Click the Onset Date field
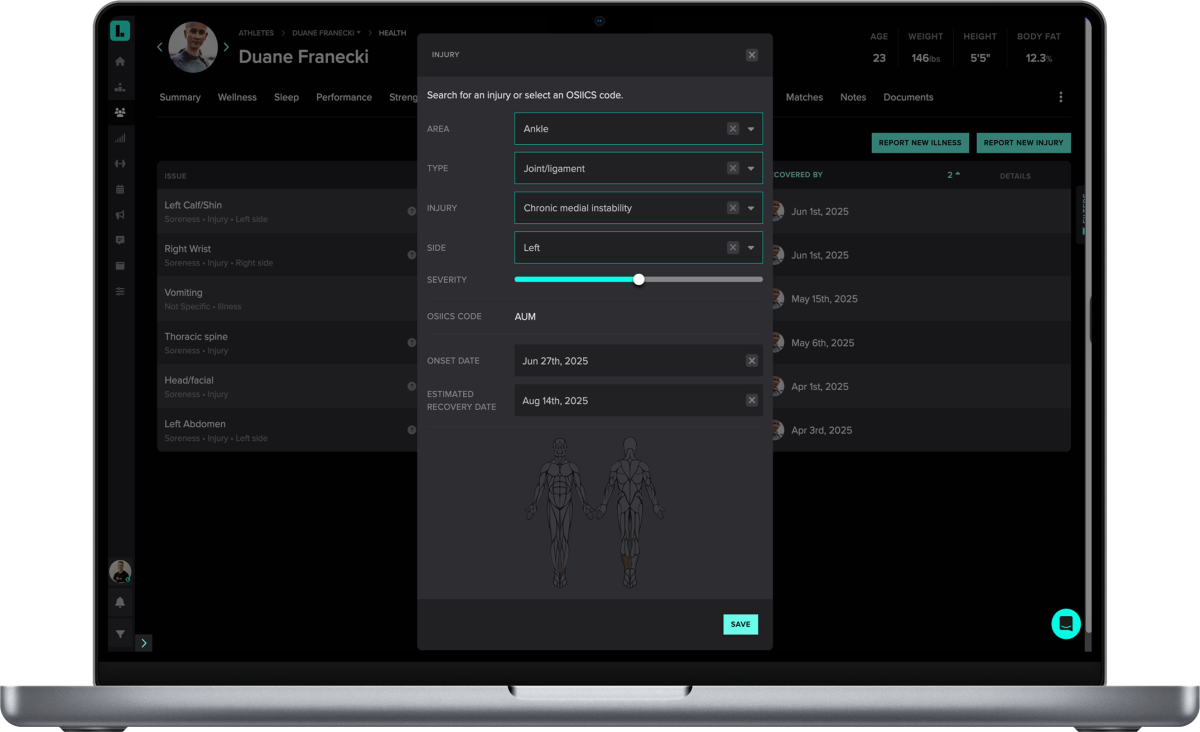This screenshot has height=732, width=1200. [x=638, y=361]
